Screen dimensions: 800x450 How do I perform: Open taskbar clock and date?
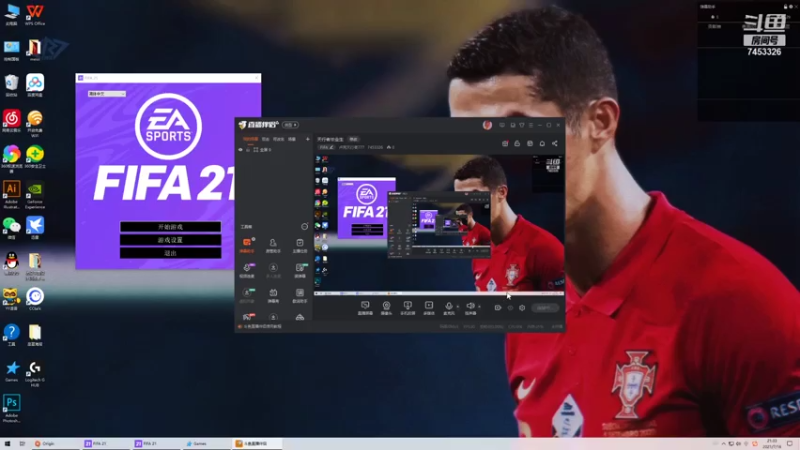coord(772,444)
